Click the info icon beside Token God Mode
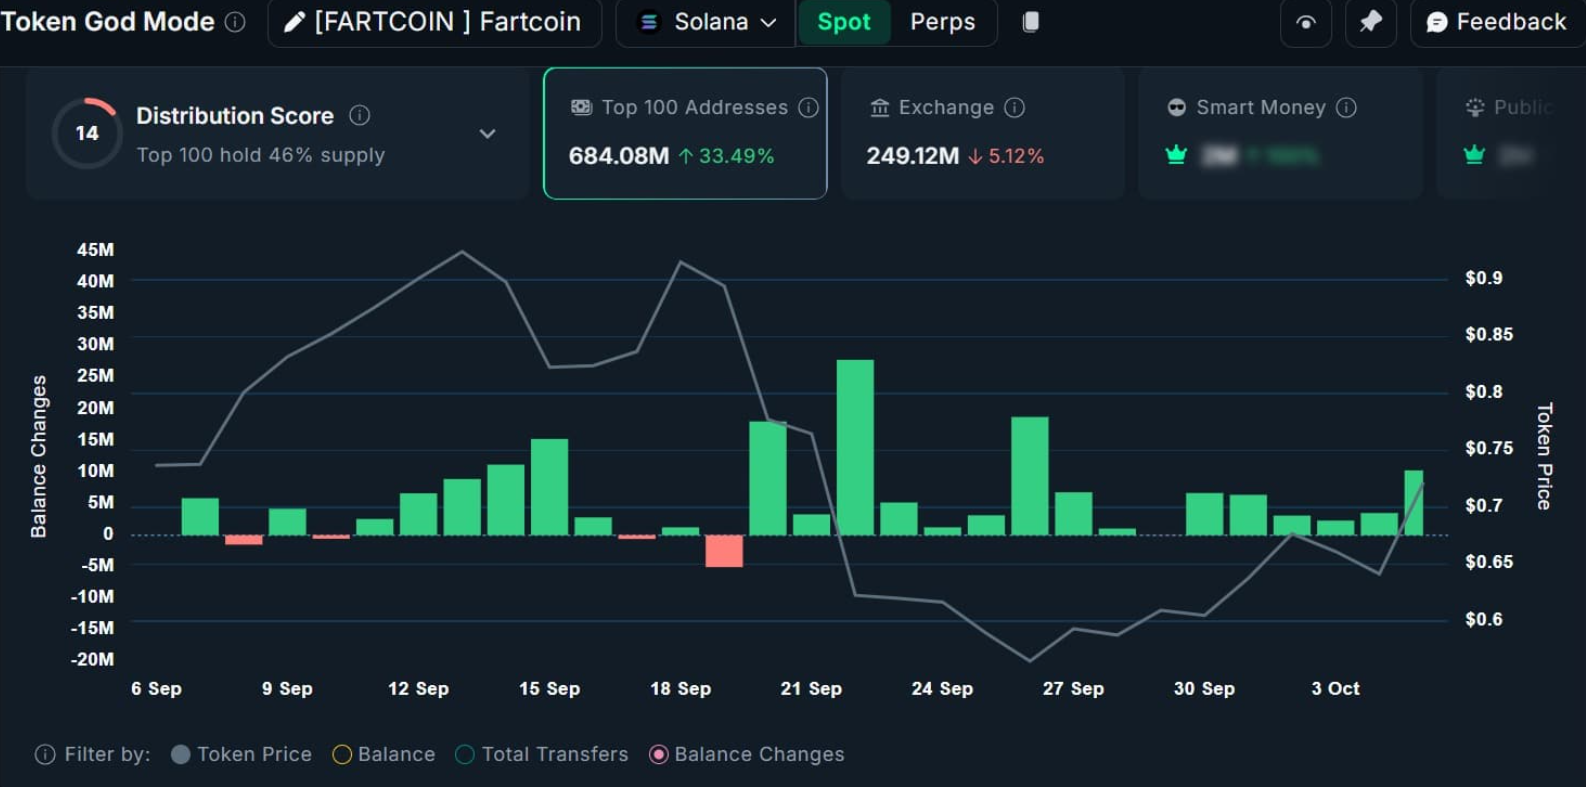 pos(235,22)
